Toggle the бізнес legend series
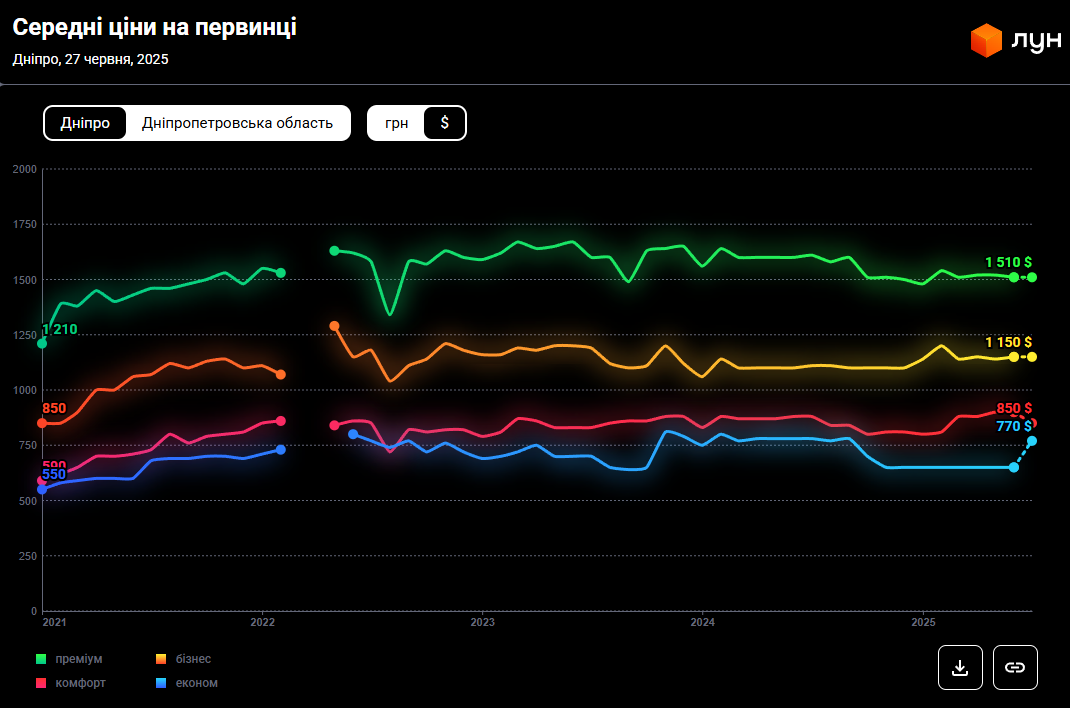The width and height of the screenshot is (1070, 708). click(x=195, y=659)
